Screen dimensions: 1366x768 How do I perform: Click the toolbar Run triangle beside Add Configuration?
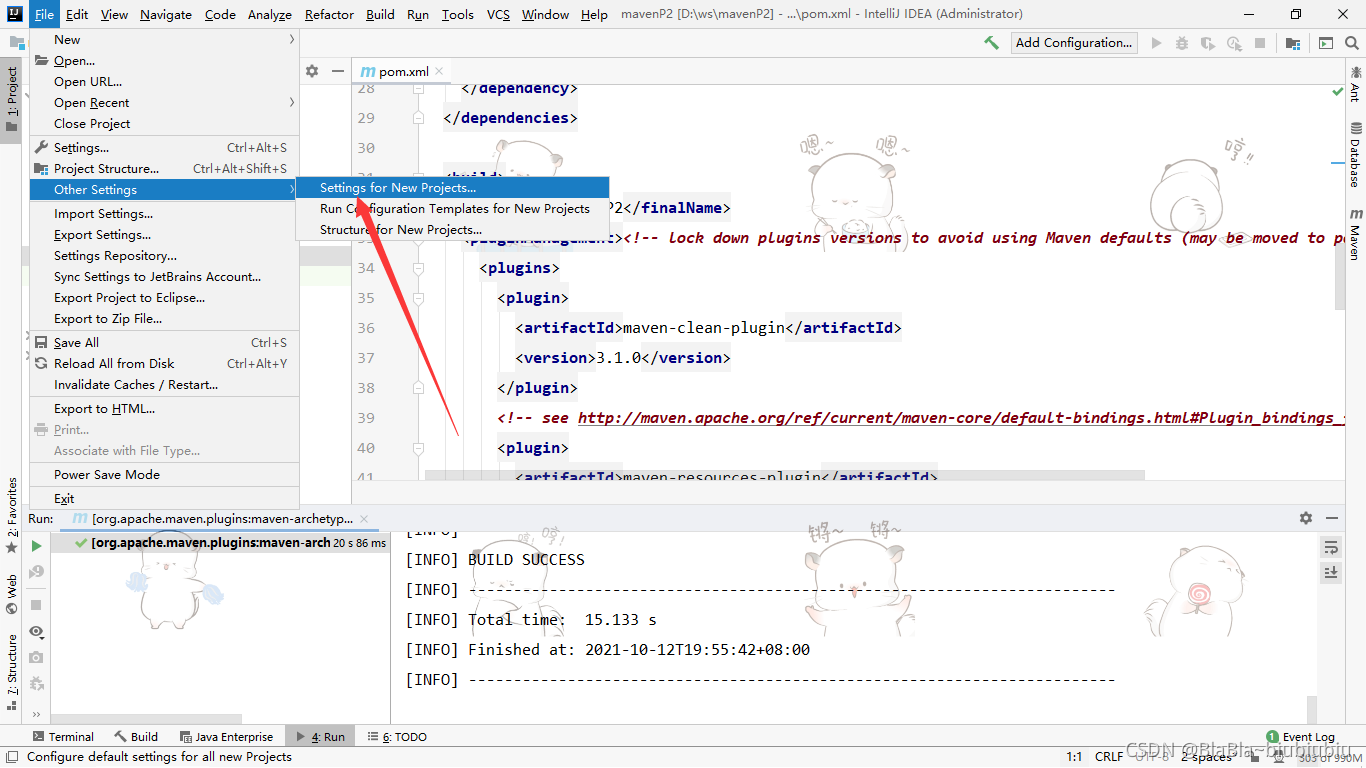pos(1157,43)
